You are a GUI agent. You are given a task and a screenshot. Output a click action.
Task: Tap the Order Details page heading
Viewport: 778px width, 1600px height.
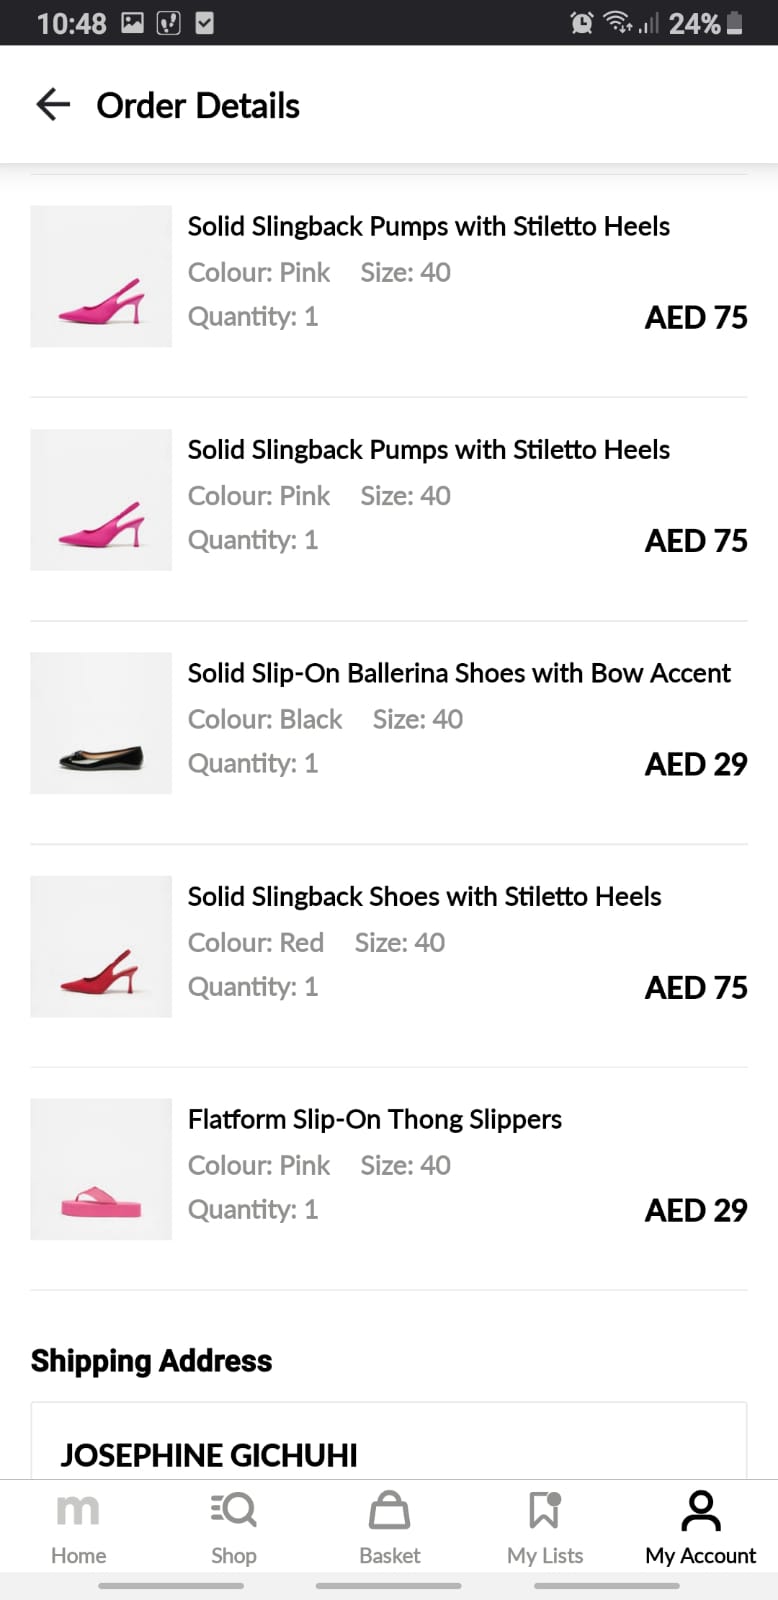198,106
